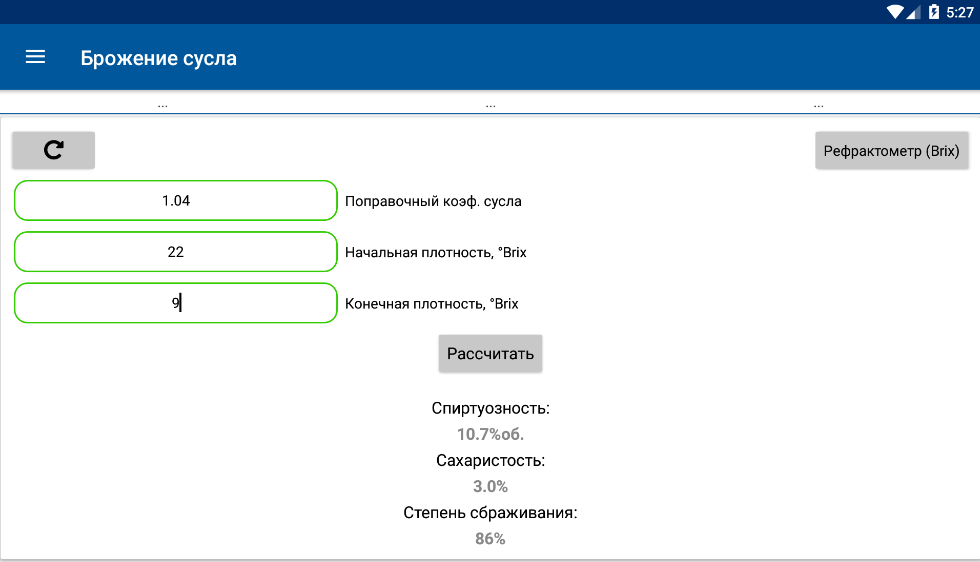This screenshot has width=980, height=562.
Task: Edit the initial density field 22
Action: [176, 252]
